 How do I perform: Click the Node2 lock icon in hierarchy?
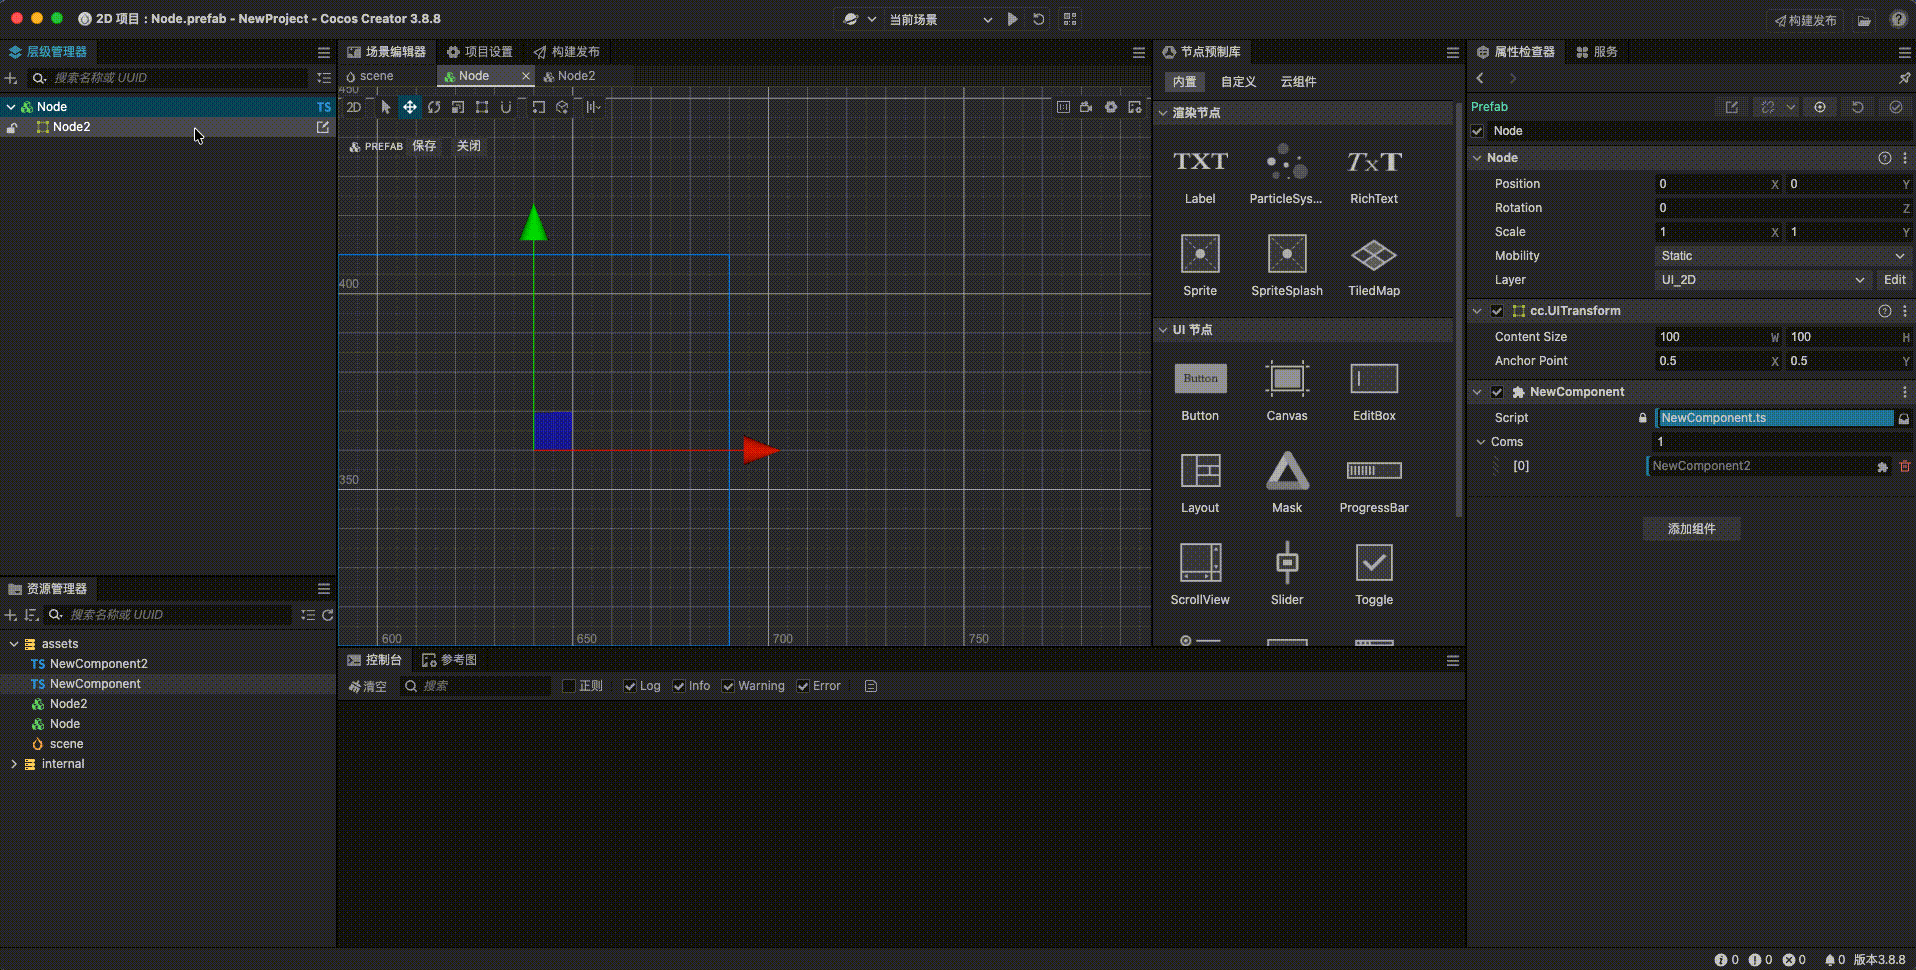[12, 128]
